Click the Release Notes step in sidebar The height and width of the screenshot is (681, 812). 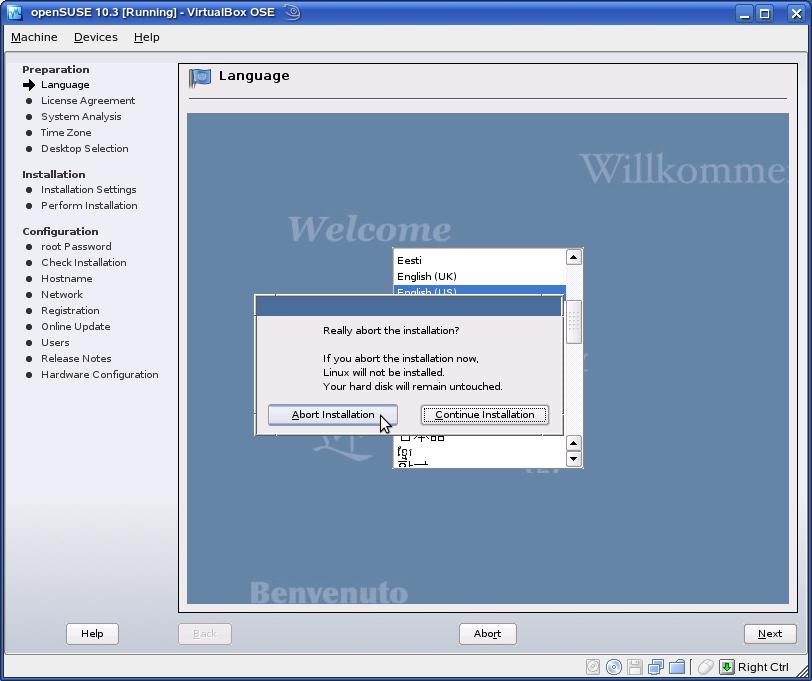click(76, 359)
